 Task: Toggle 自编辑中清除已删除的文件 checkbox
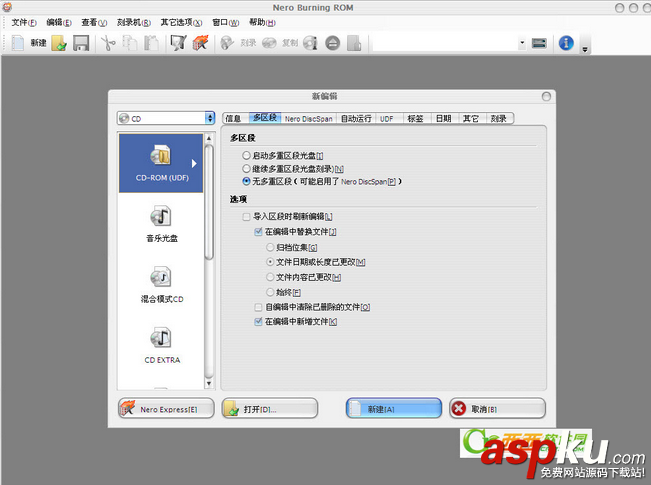[258, 307]
